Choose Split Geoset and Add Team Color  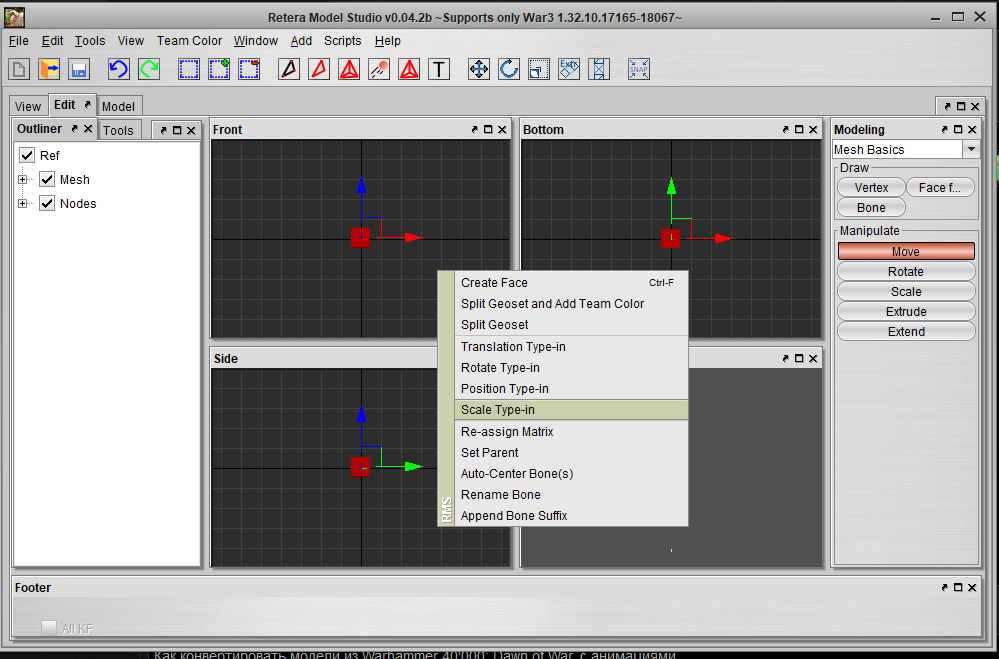tap(571, 303)
